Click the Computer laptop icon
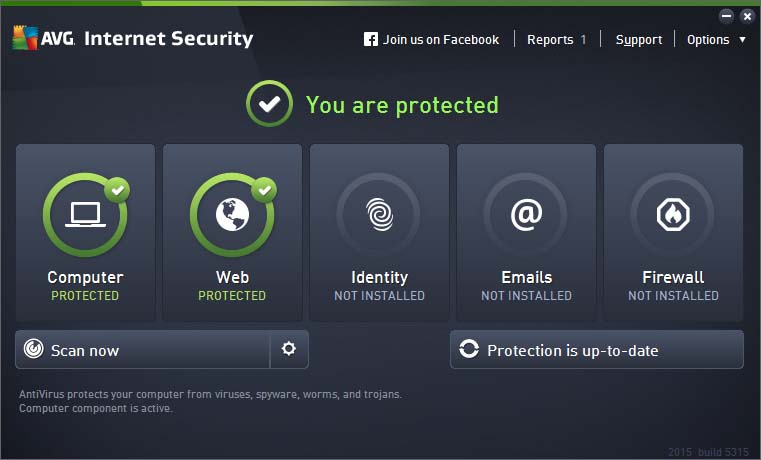Screen dimensions: 761x460 pos(85,214)
